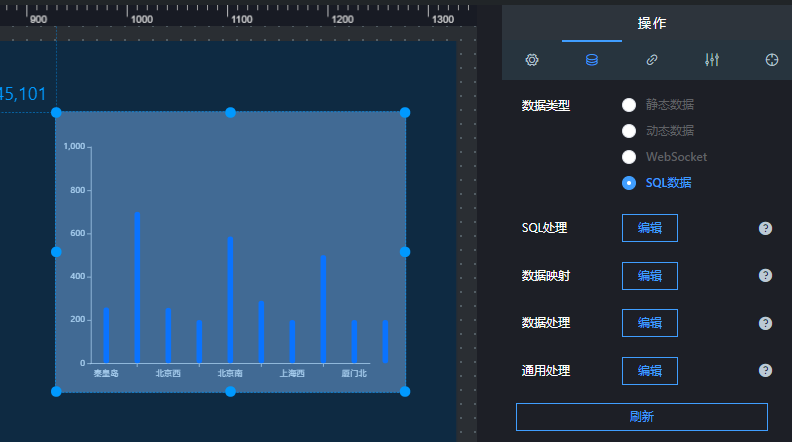
Task: Open the crosshair position tab icon
Action: pyautogui.click(x=772, y=60)
